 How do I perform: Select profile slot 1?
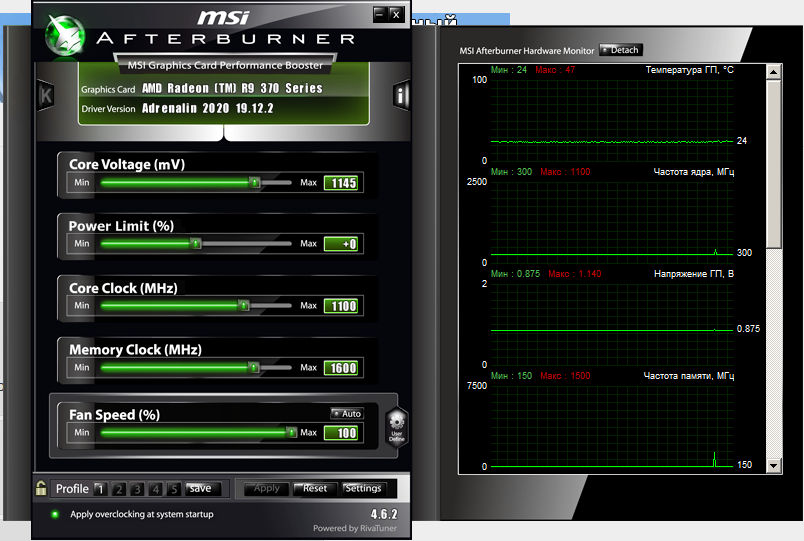click(100, 489)
